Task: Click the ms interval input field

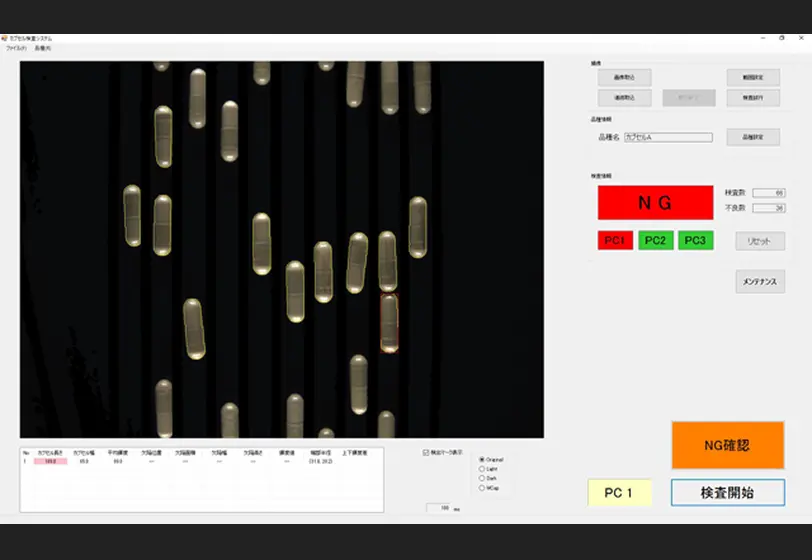Action: click(437, 508)
